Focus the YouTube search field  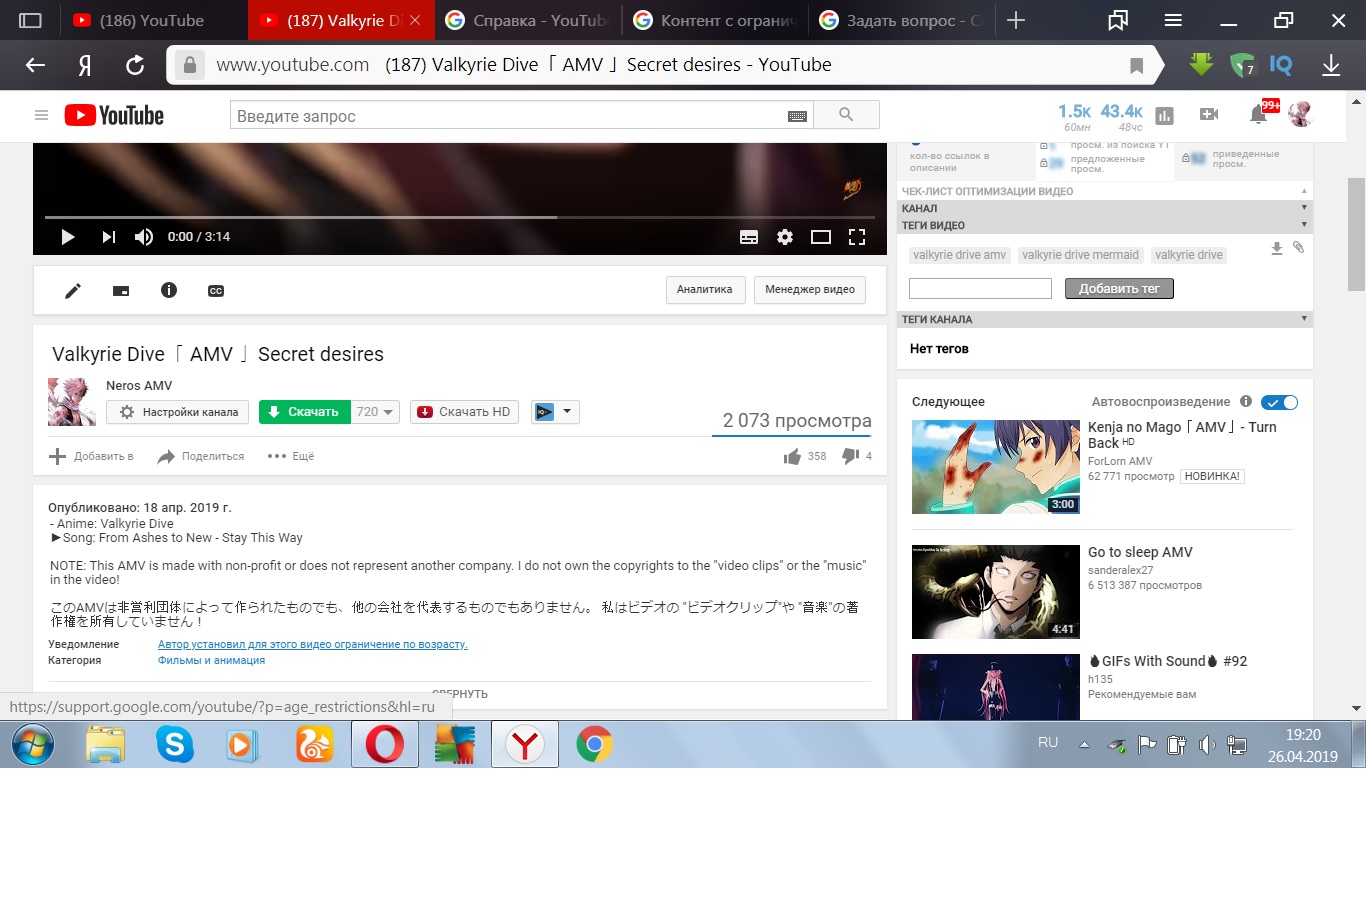(x=508, y=115)
